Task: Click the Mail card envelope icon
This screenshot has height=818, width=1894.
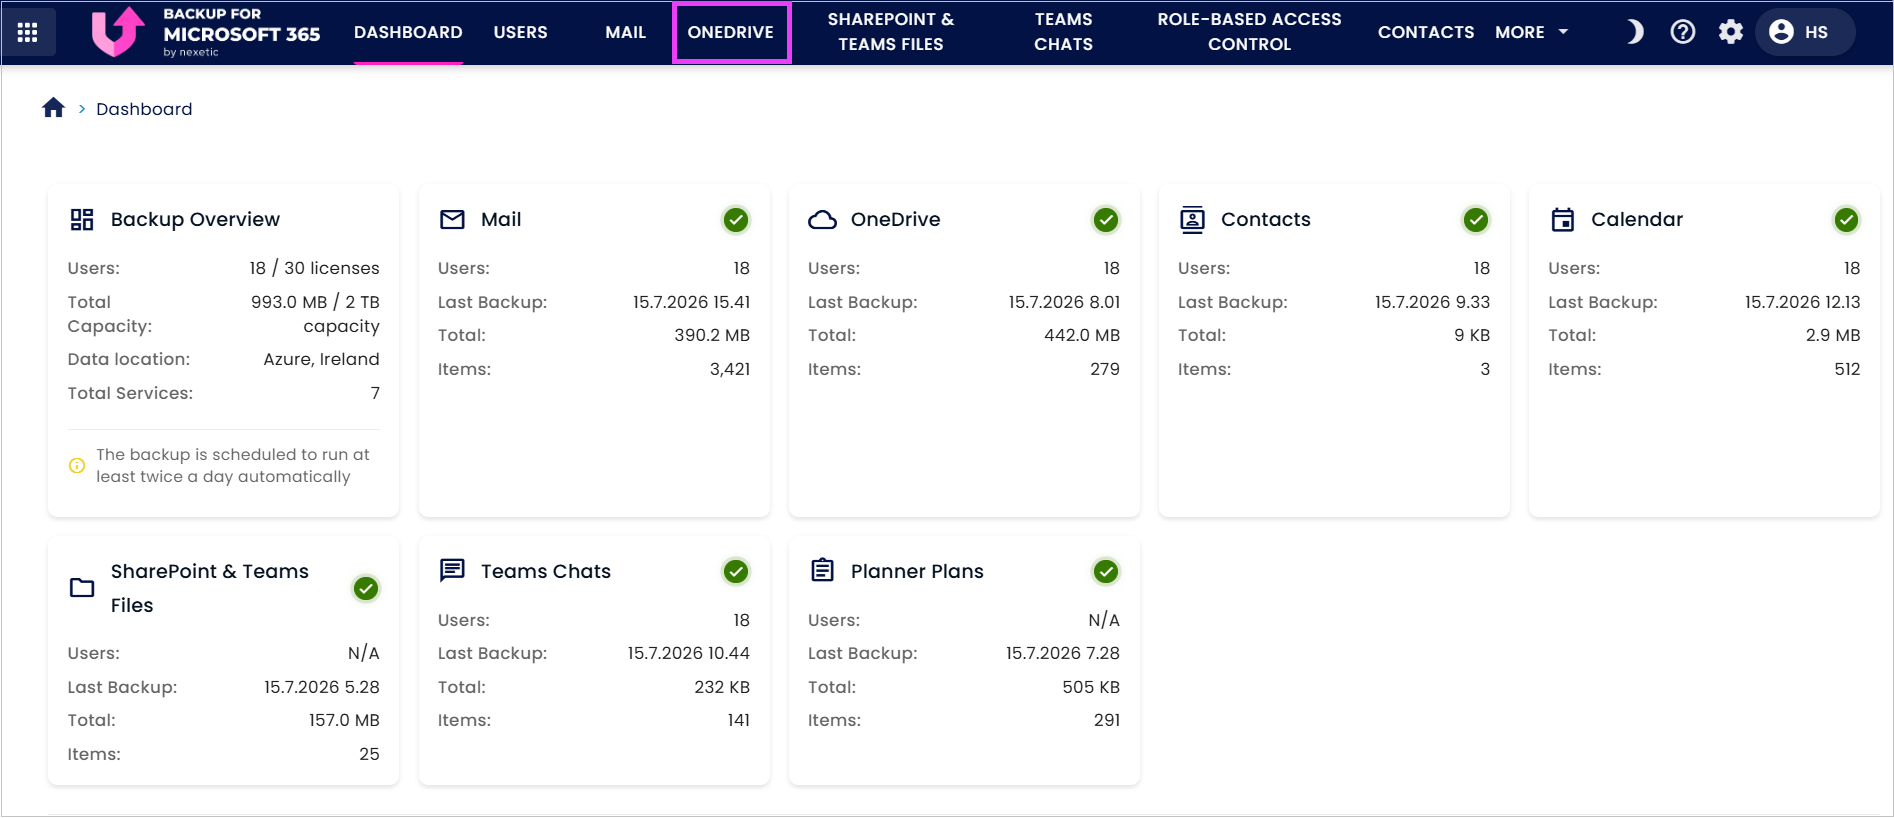Action: coord(452,220)
